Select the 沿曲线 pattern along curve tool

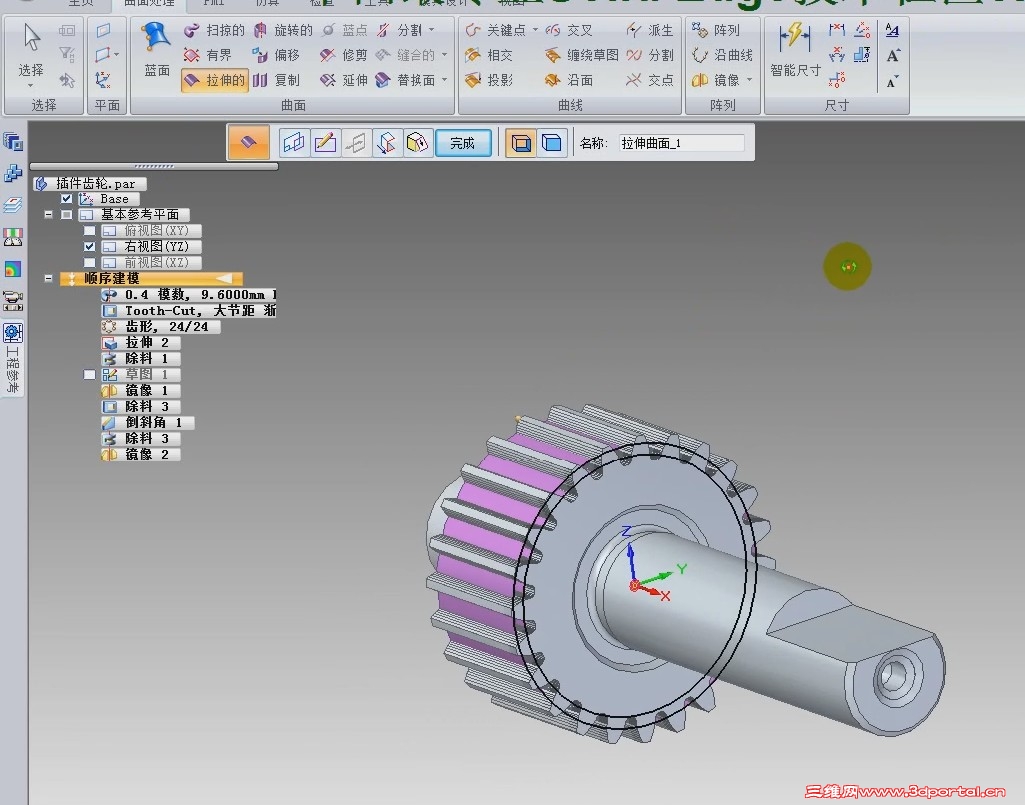(x=722, y=55)
